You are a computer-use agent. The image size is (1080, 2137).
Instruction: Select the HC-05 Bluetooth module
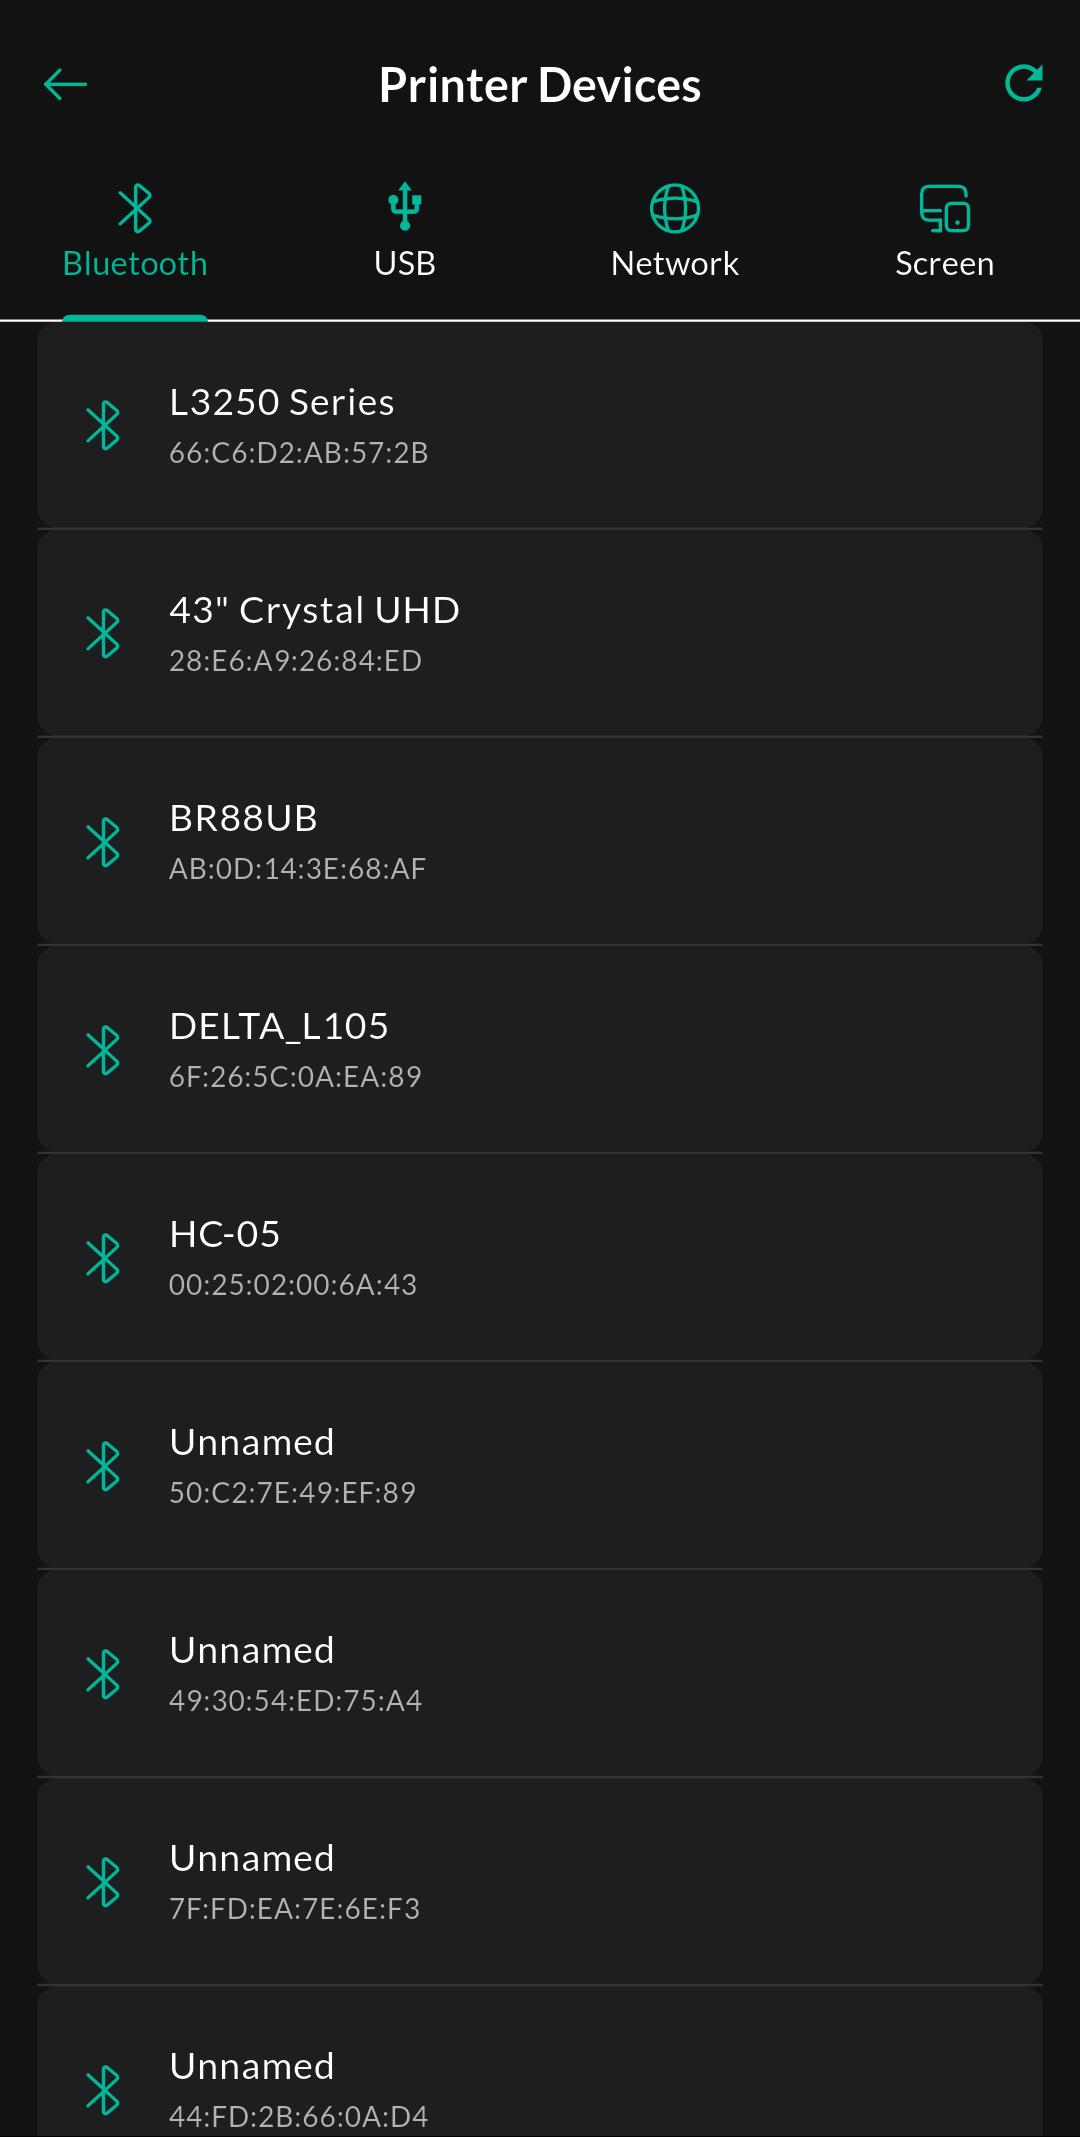pos(540,1258)
